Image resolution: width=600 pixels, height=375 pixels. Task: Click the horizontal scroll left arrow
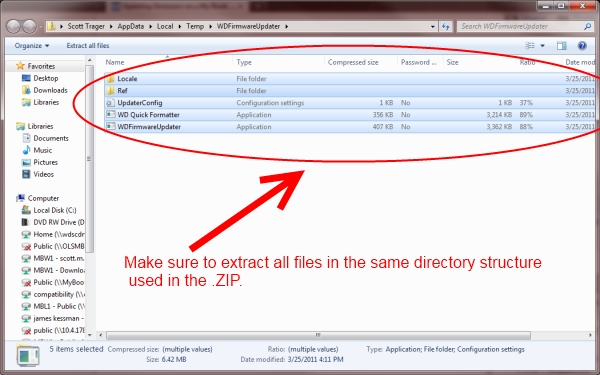101,335
